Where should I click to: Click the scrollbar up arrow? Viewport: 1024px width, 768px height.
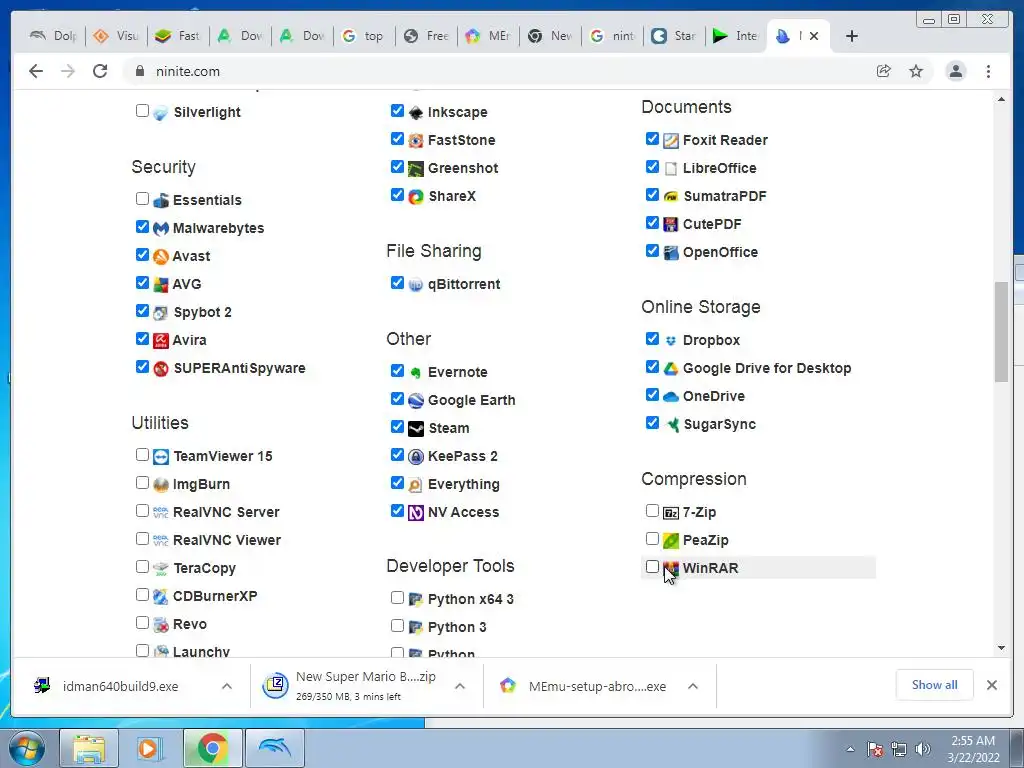[x=1001, y=99]
